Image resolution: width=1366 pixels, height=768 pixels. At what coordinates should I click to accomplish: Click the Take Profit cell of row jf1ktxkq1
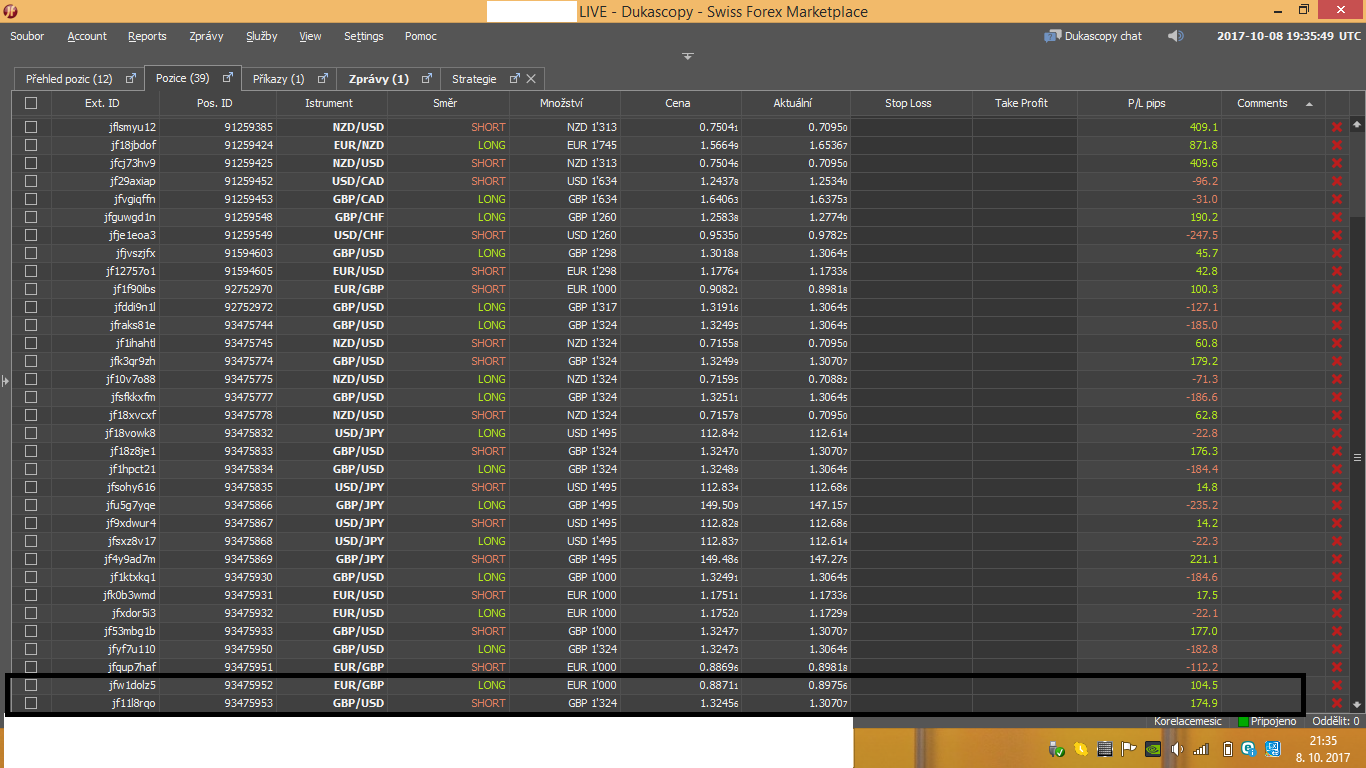click(1024, 577)
